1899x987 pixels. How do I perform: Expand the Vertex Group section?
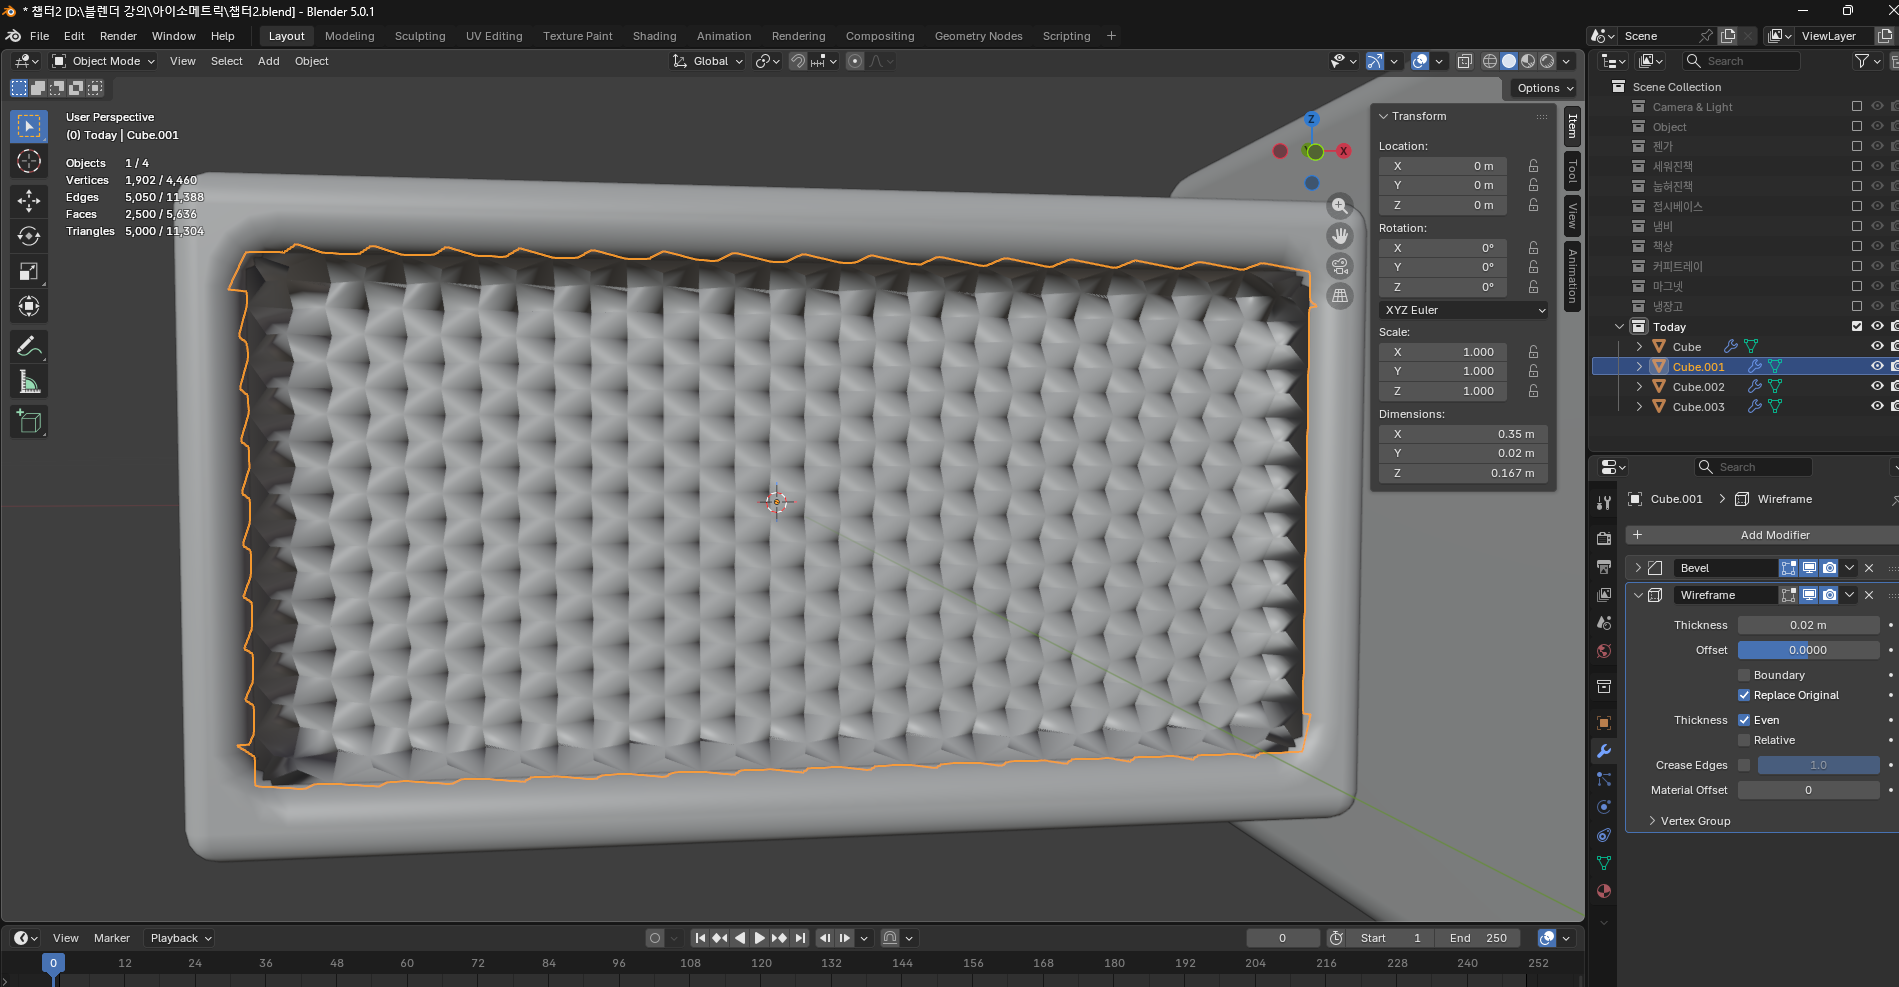click(x=1694, y=821)
